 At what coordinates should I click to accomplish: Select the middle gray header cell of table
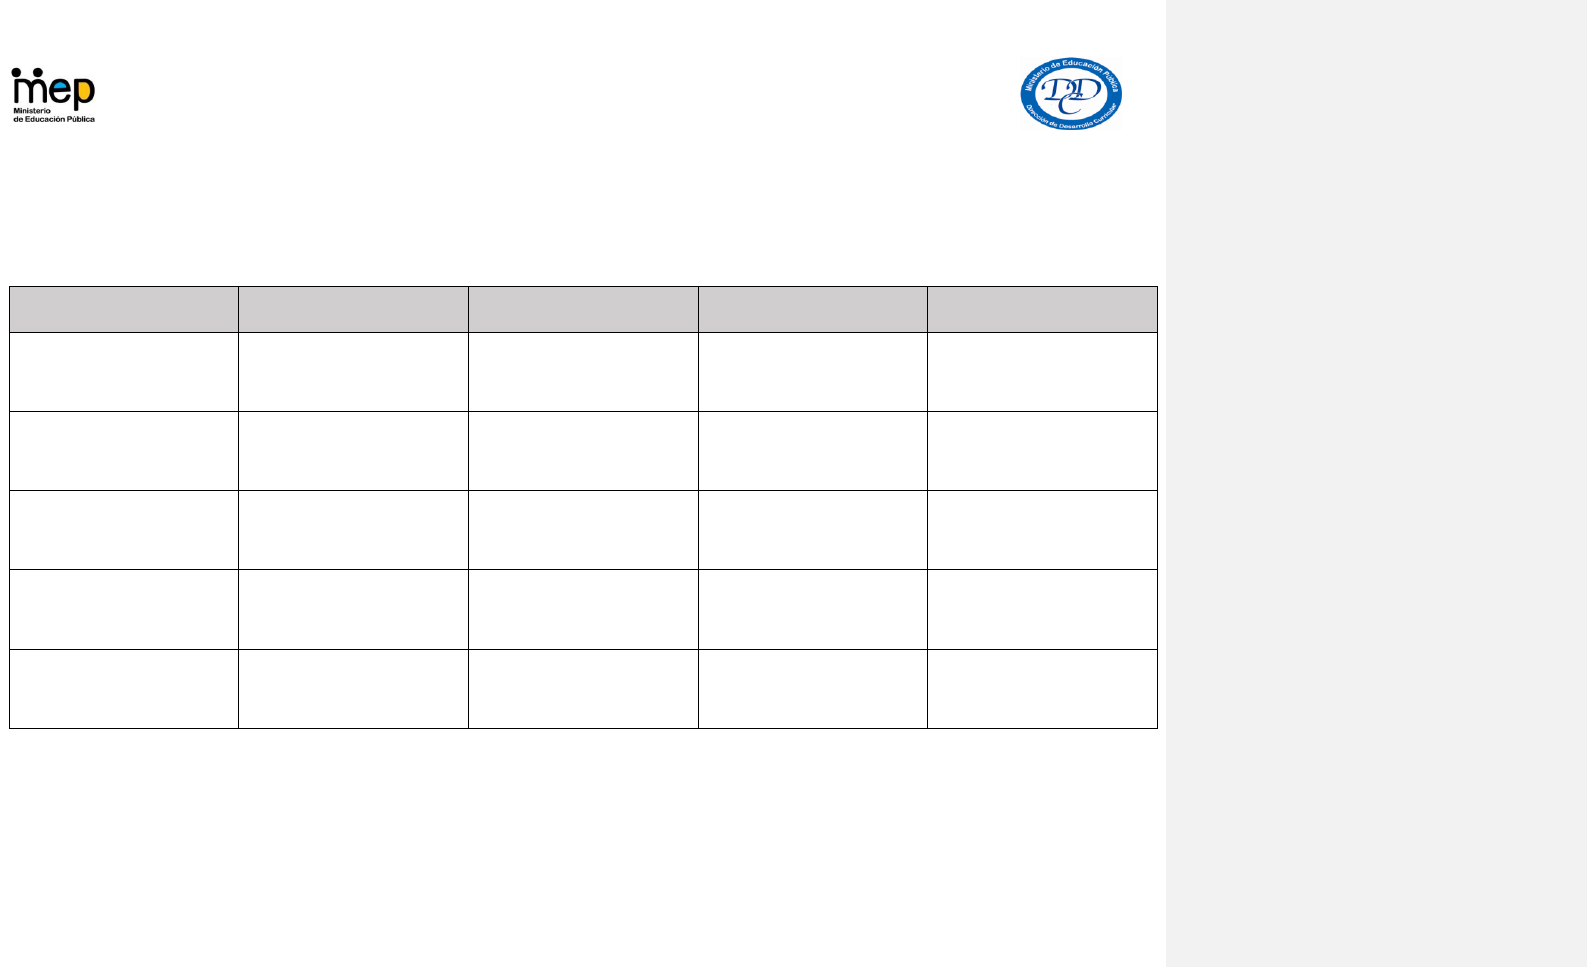click(x=583, y=309)
